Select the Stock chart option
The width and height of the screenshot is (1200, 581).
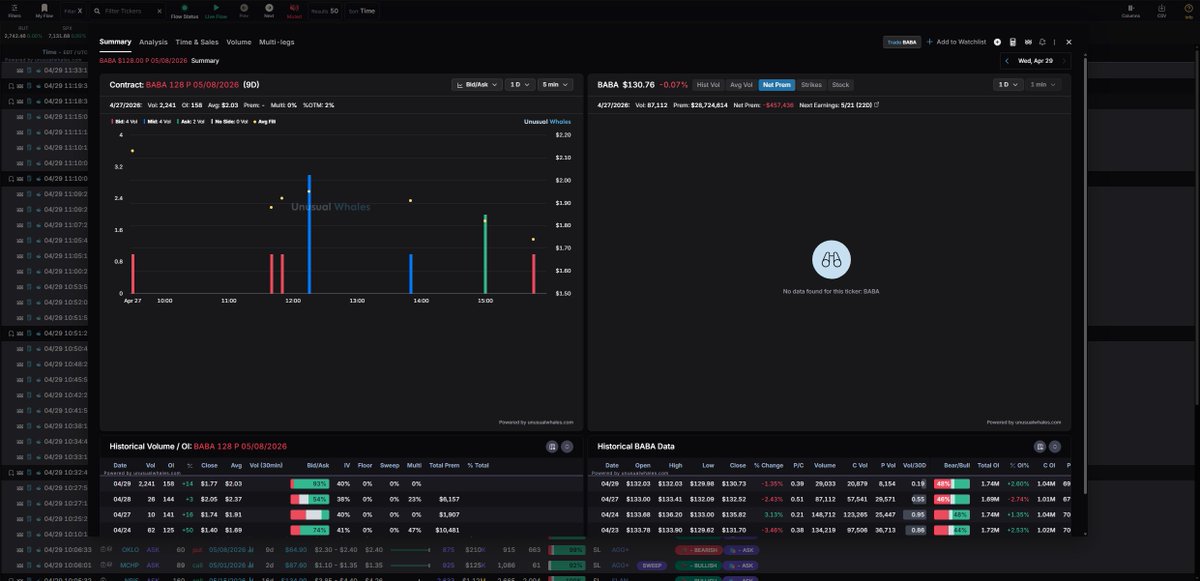841,85
